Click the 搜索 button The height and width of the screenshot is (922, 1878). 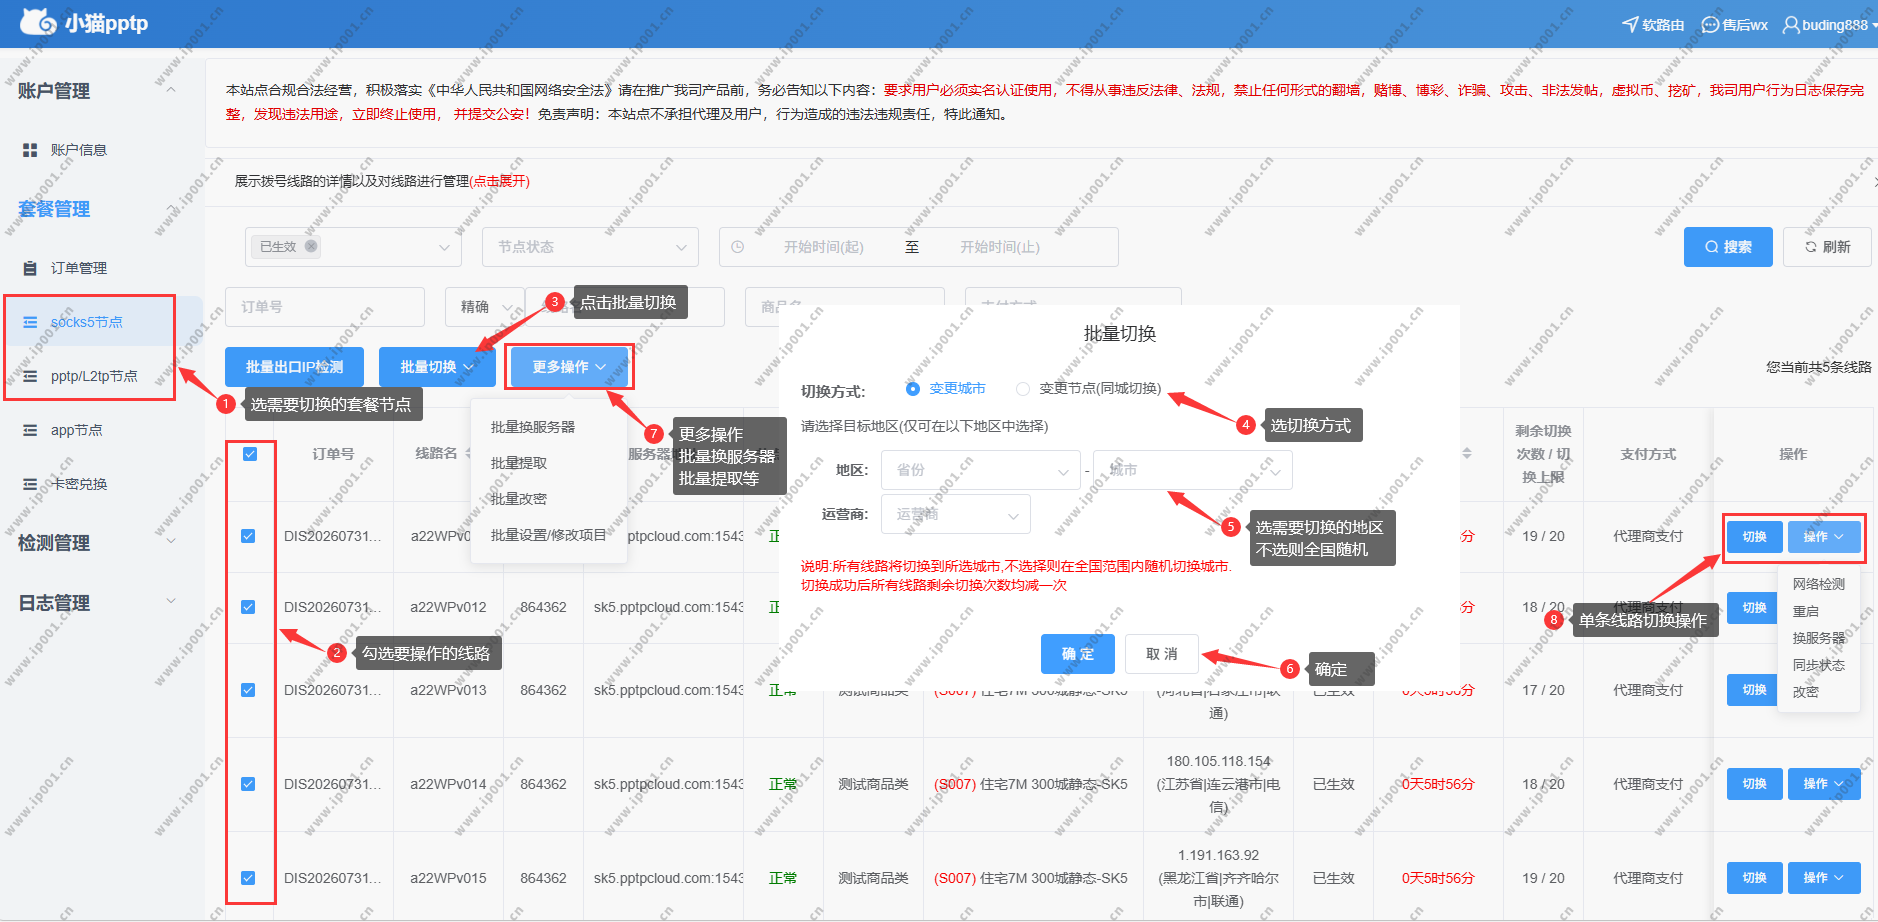(x=1728, y=247)
